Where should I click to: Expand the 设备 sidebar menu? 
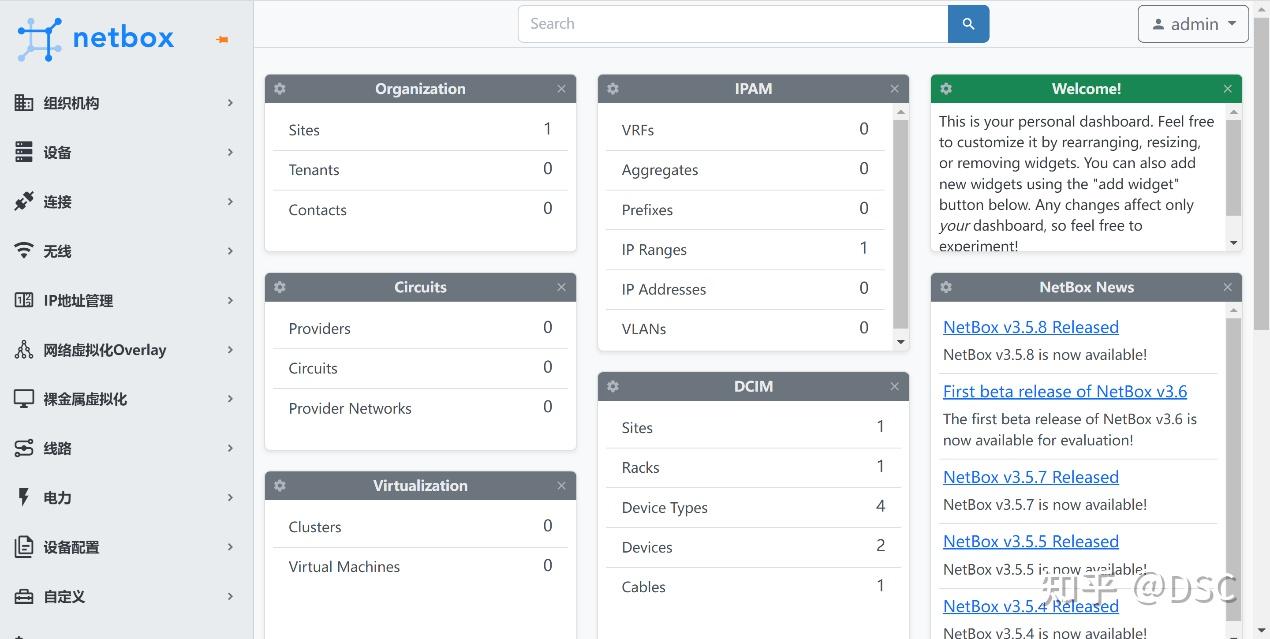125,152
